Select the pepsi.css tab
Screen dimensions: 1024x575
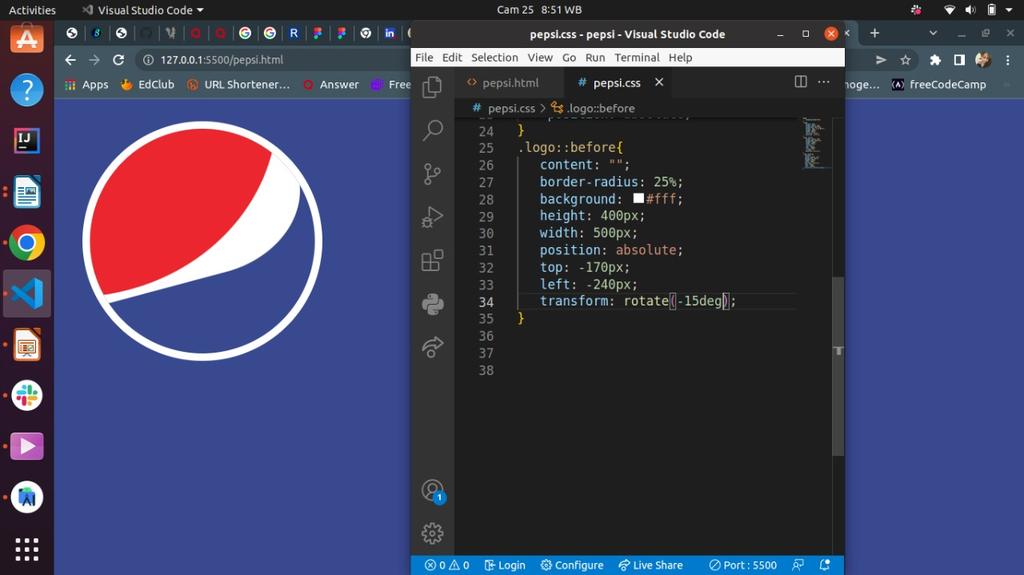point(616,83)
